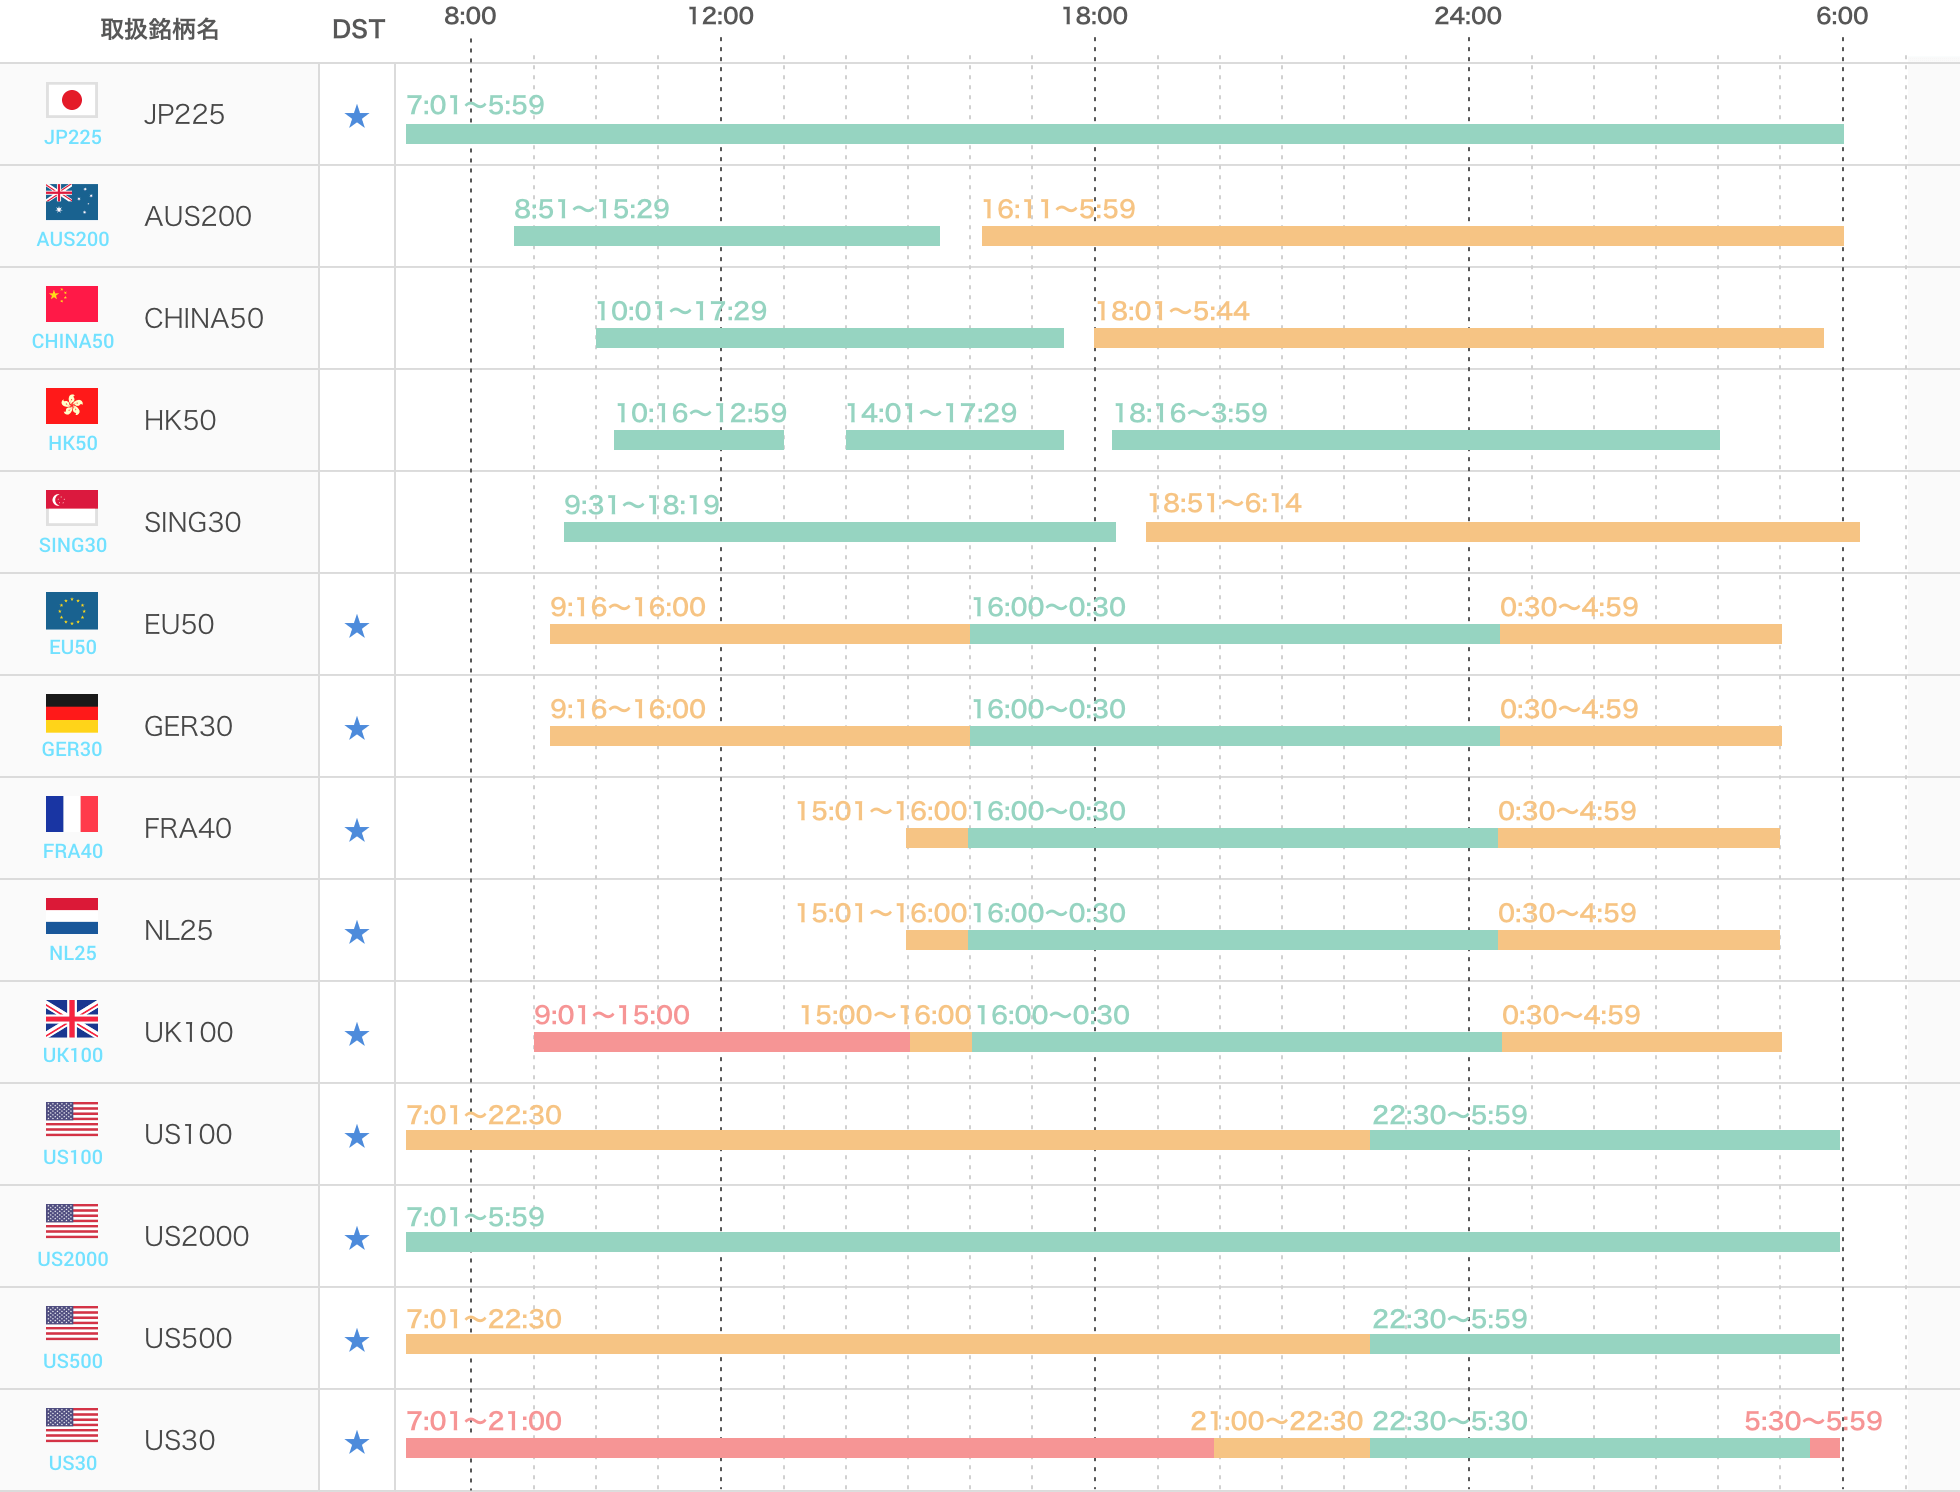Click the DST star in US500 row
This screenshot has width=1960, height=1492.
point(357,1341)
